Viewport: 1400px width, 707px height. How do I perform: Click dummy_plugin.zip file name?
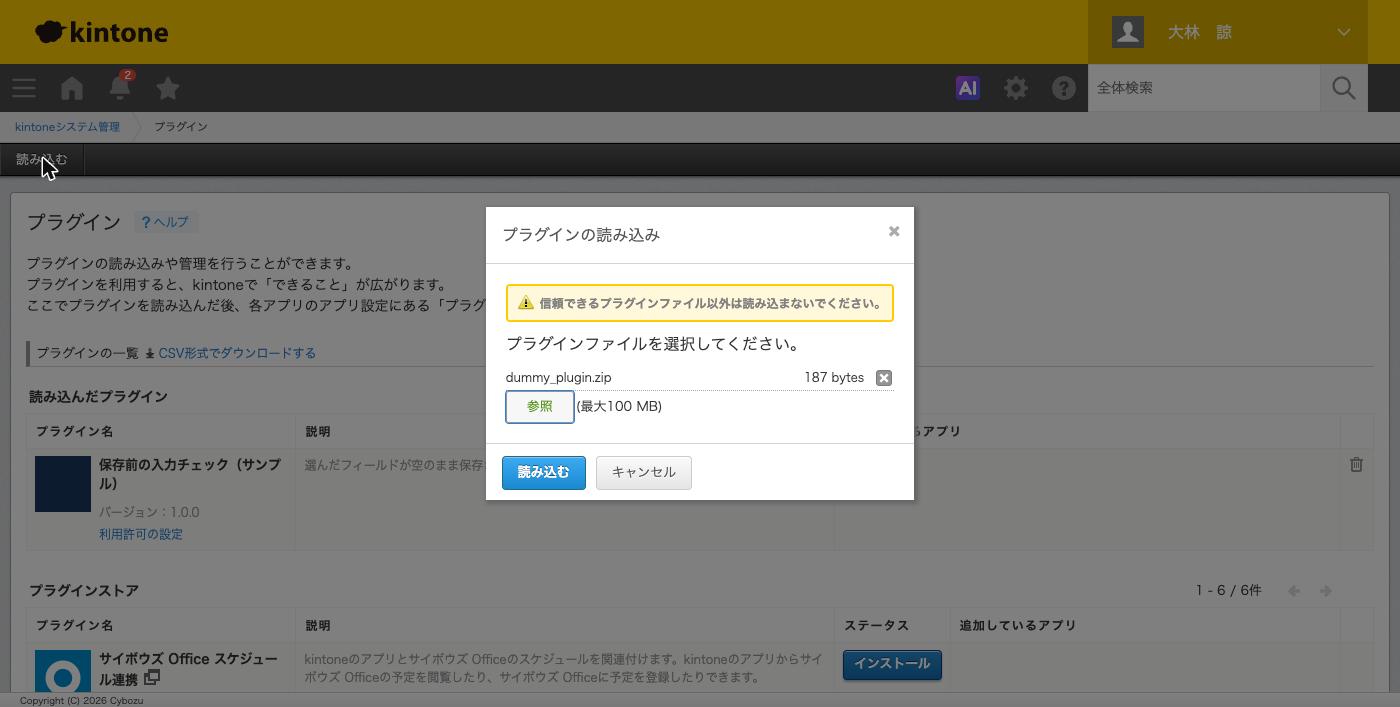pos(558,378)
